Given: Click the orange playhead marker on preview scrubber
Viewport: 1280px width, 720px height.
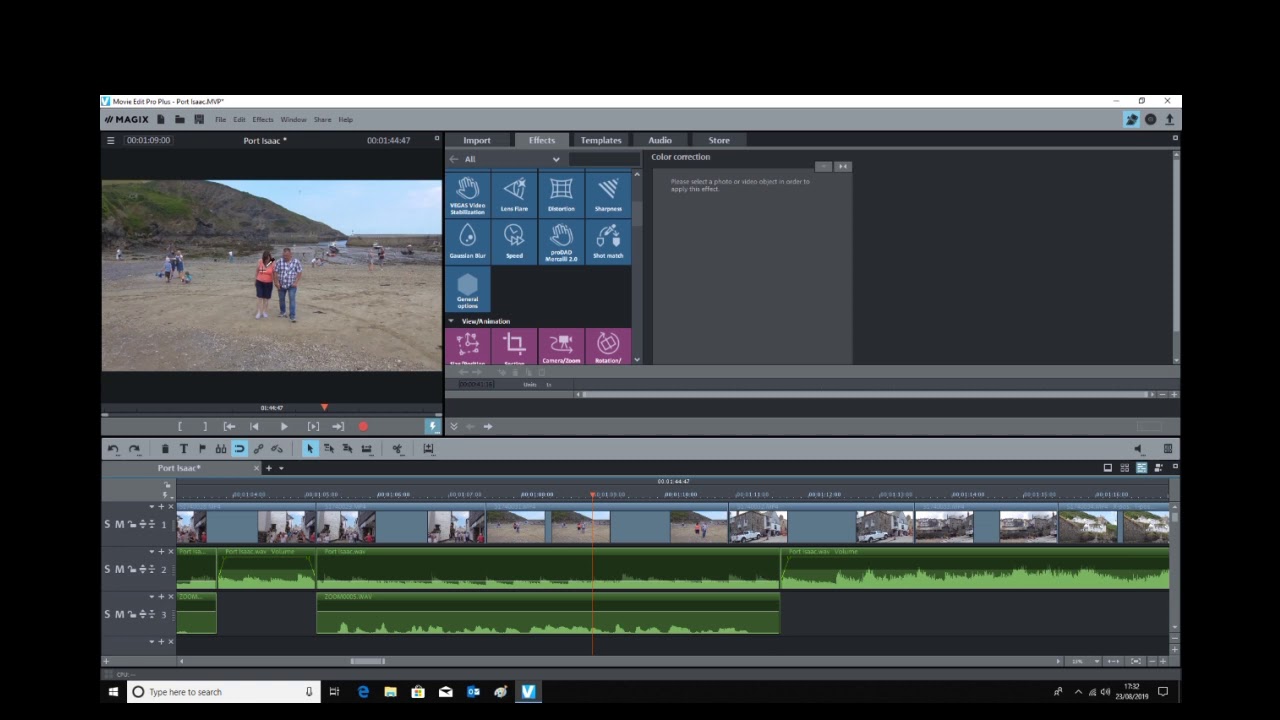Looking at the screenshot, I should (x=324, y=407).
